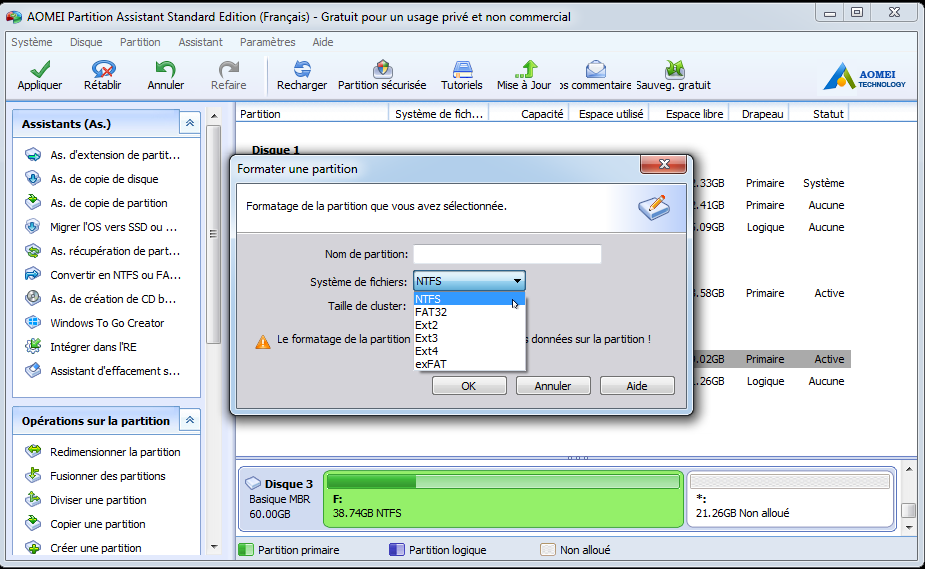Collapse the Assistants (As.) panel
Viewport: 925px width, 569px height.
coord(190,123)
